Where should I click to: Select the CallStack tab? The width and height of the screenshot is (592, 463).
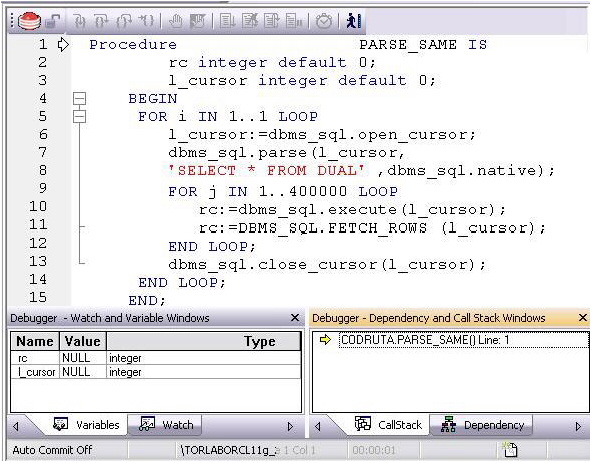click(388, 425)
